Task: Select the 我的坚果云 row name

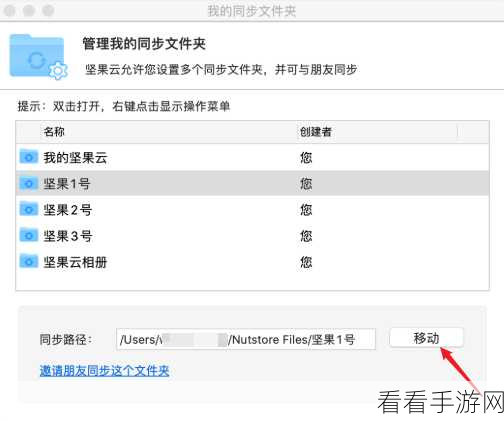Action: tap(75, 157)
